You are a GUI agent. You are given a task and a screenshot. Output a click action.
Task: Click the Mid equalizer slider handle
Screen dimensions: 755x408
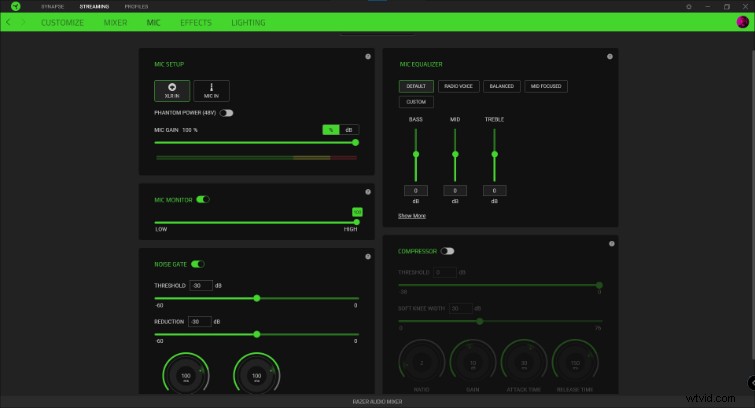pos(455,154)
